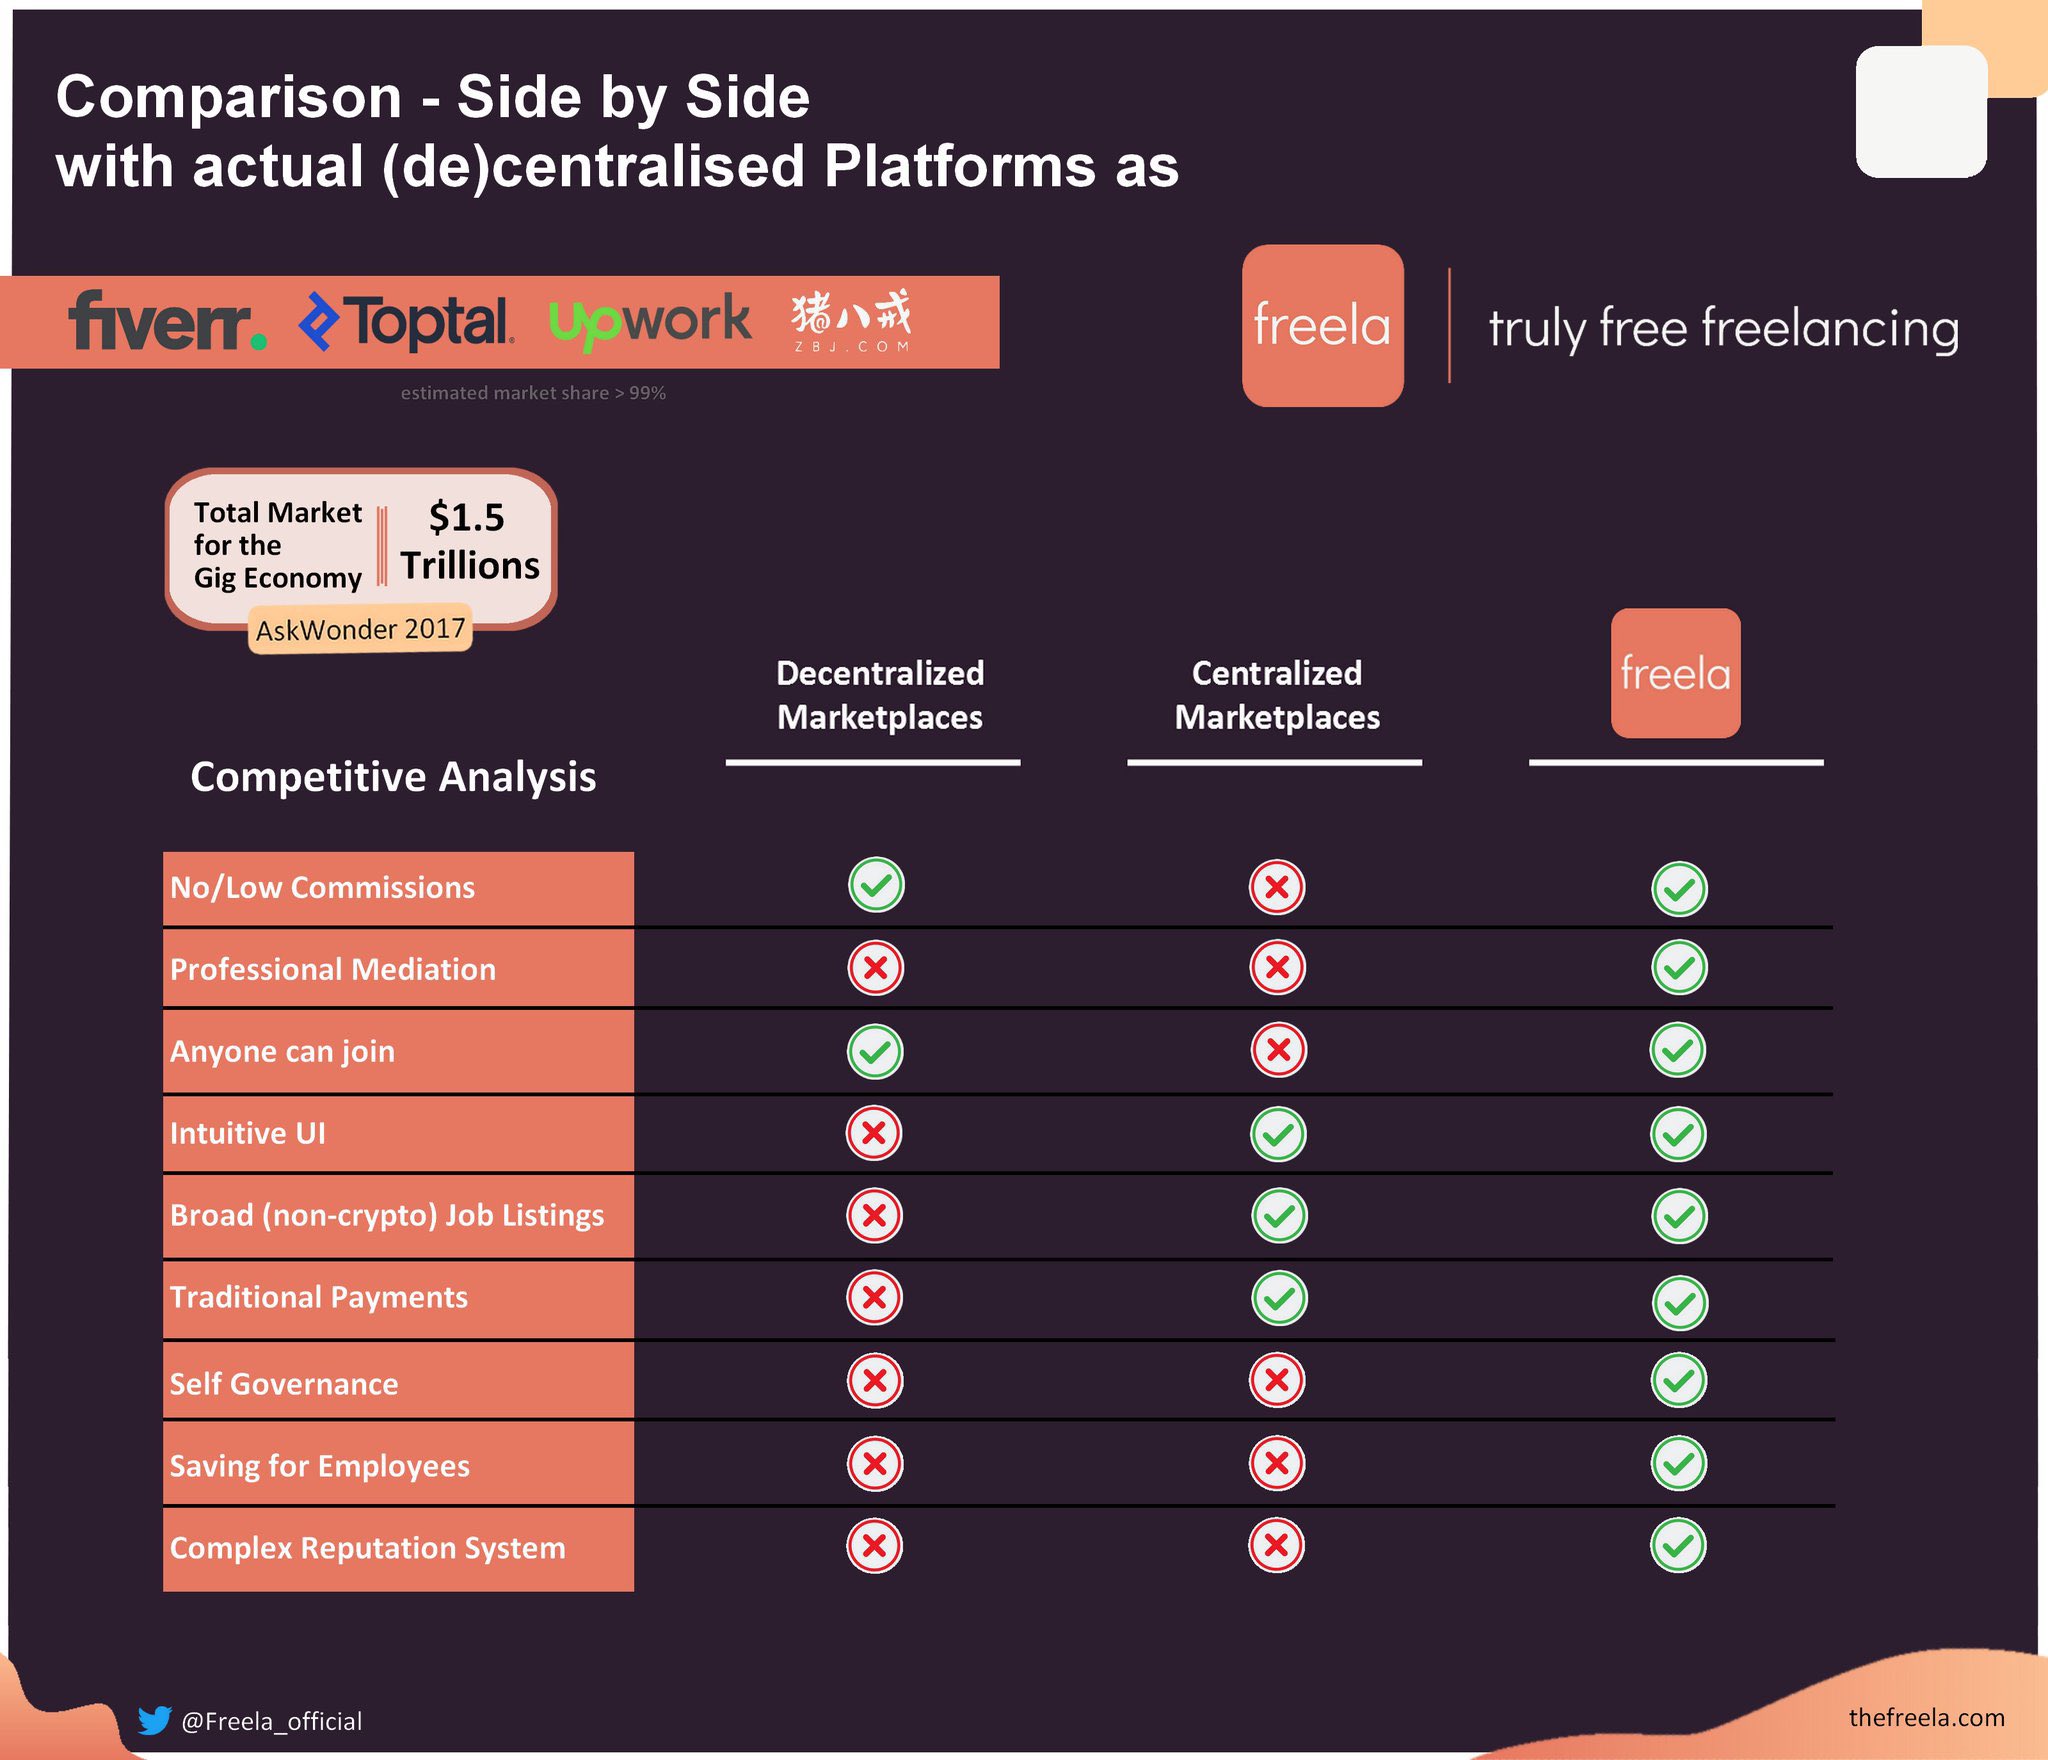Open the thefreela.com link

1926,1717
